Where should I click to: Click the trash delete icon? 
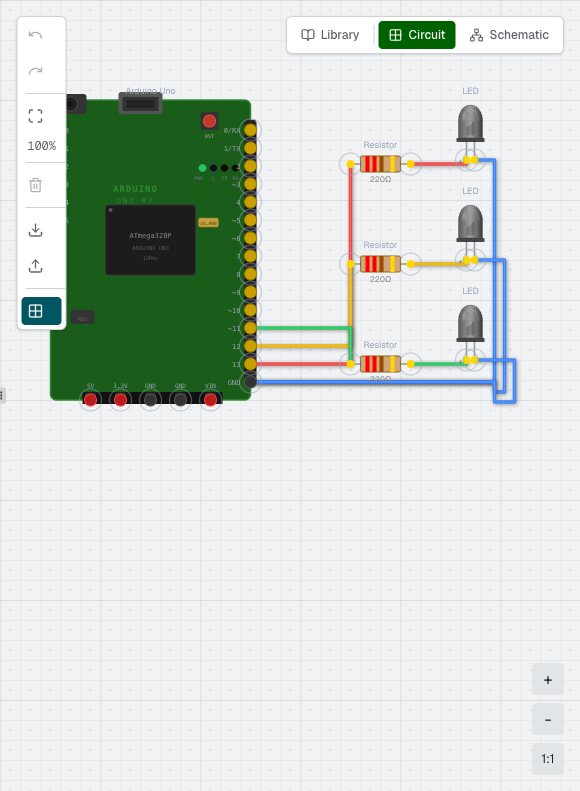35,185
